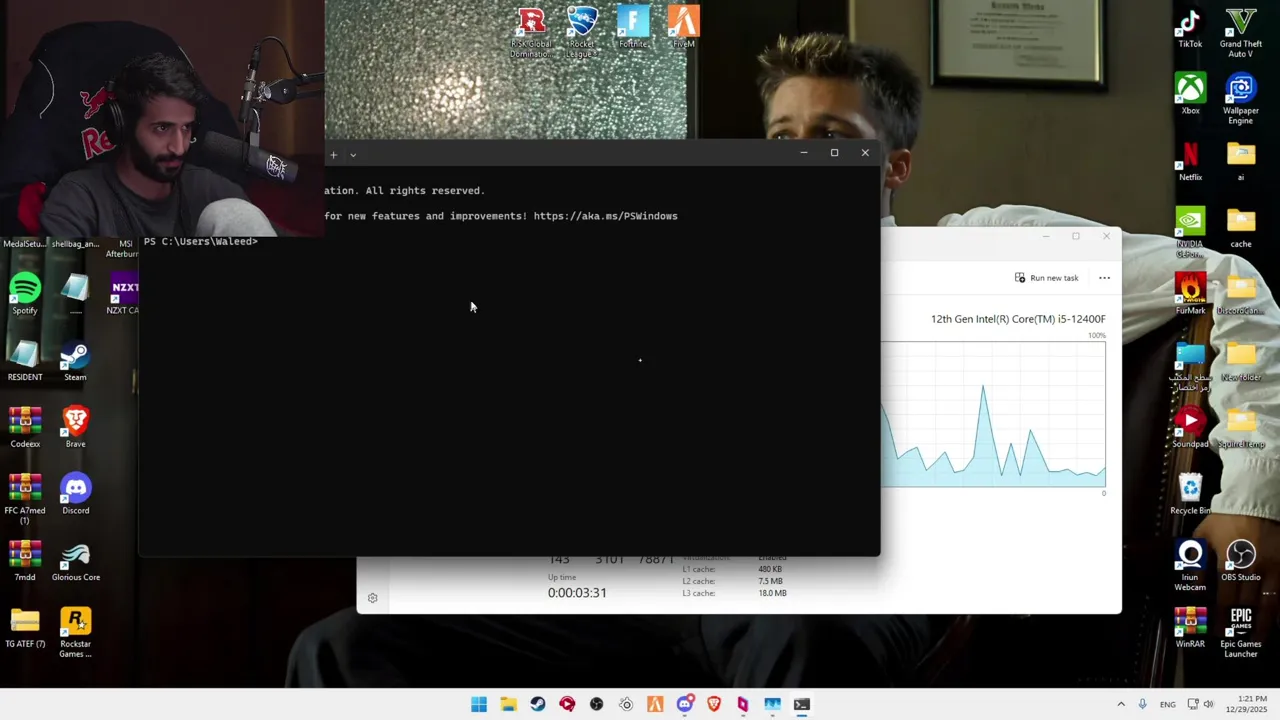The width and height of the screenshot is (1280, 720).
Task: Switch to Terminal in the taskbar
Action: [x=802, y=704]
